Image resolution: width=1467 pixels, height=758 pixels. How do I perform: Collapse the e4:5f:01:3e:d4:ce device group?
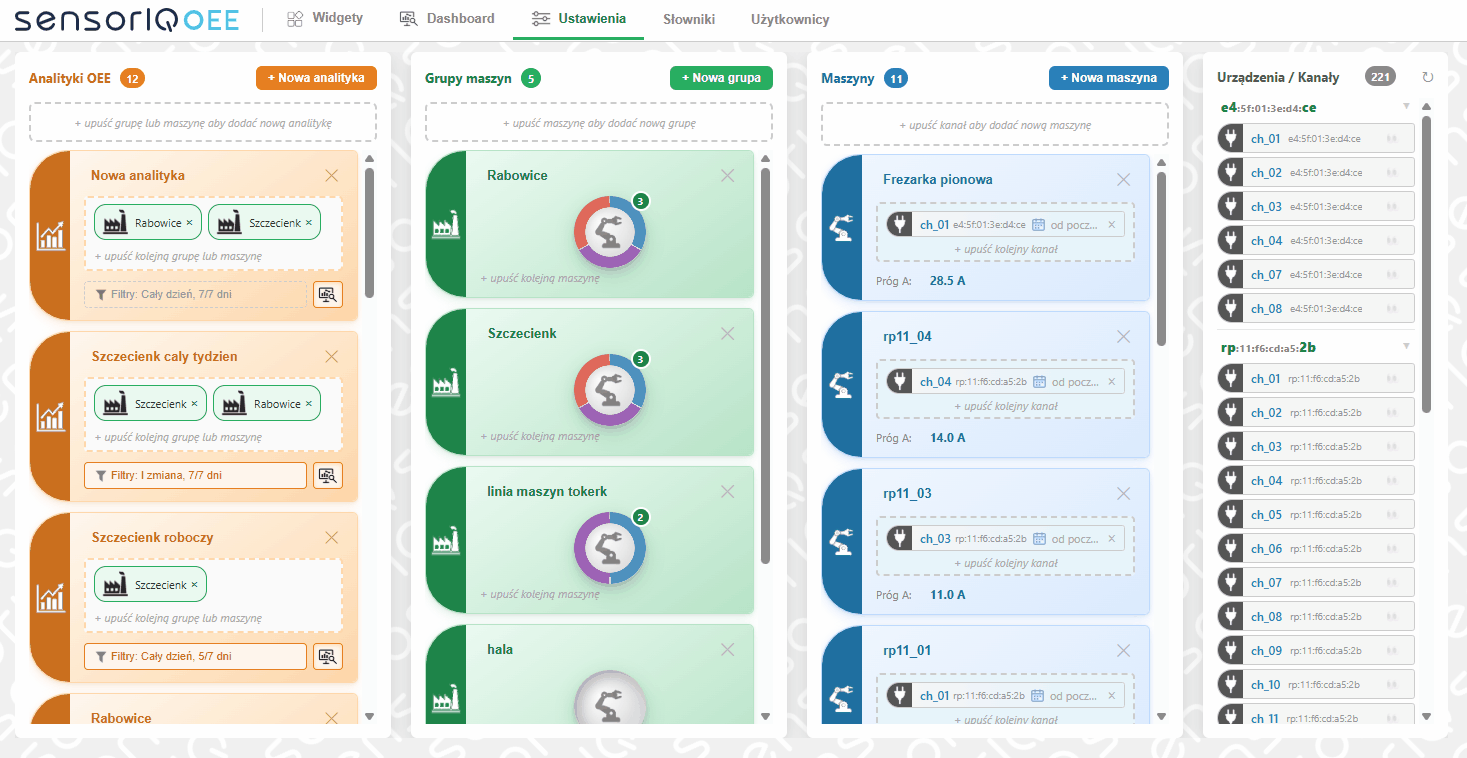(x=1406, y=106)
